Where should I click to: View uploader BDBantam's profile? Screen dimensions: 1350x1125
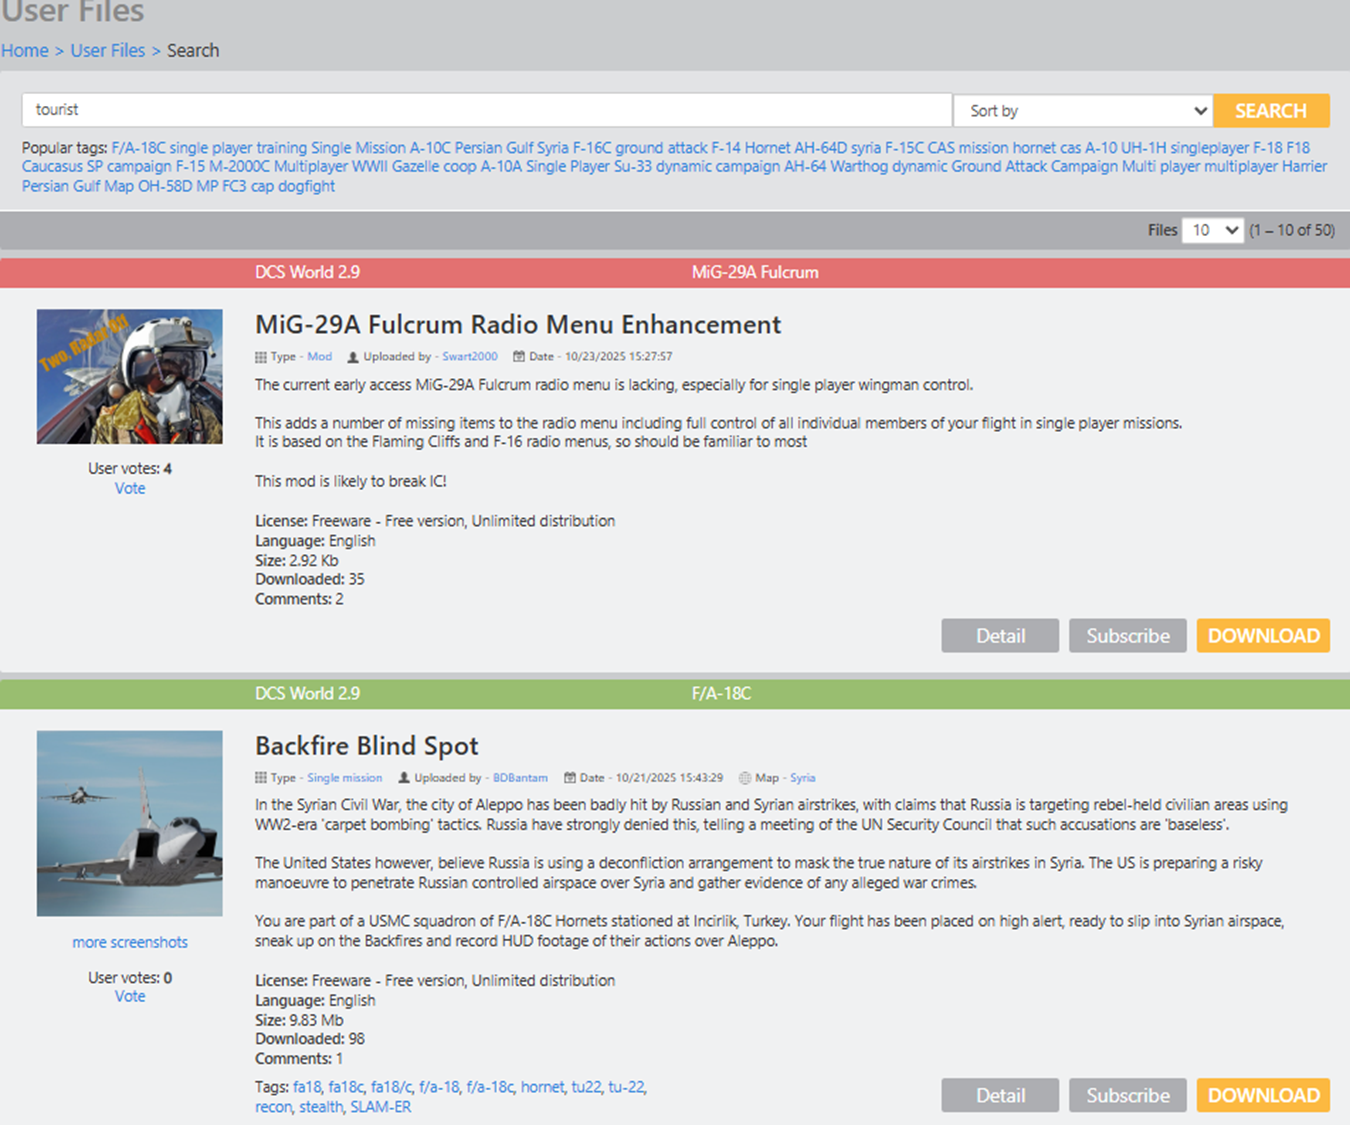point(520,778)
